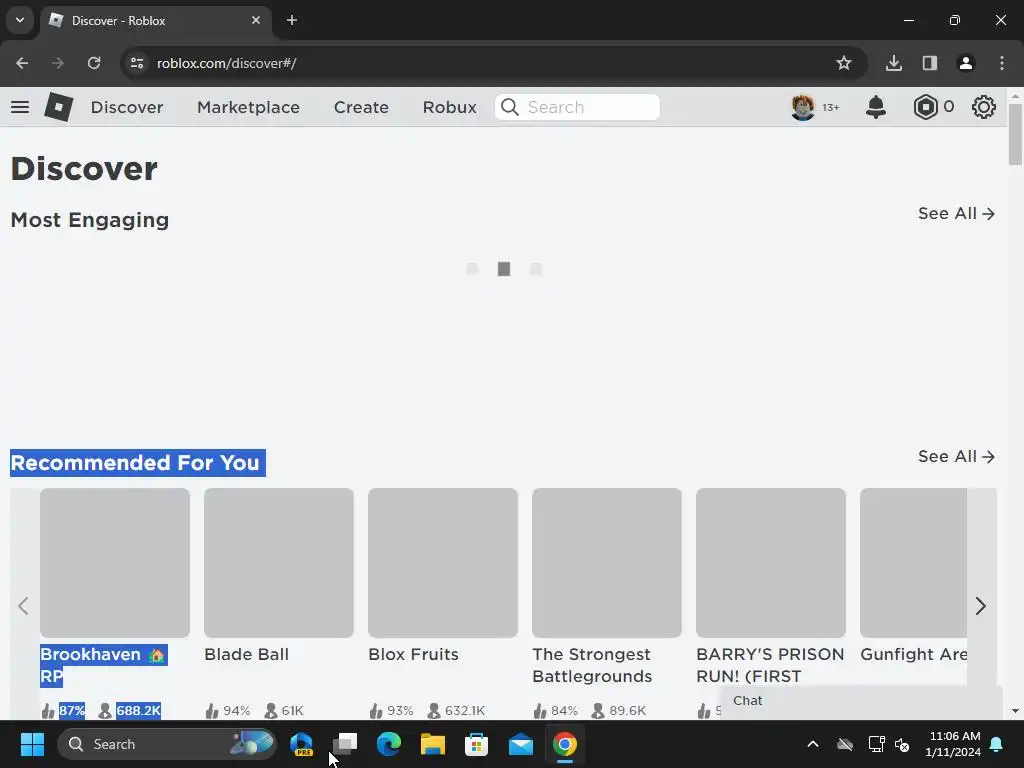Viewport: 1024px width, 768px height.
Task: Open File Explorer from taskbar
Action: pos(432,744)
